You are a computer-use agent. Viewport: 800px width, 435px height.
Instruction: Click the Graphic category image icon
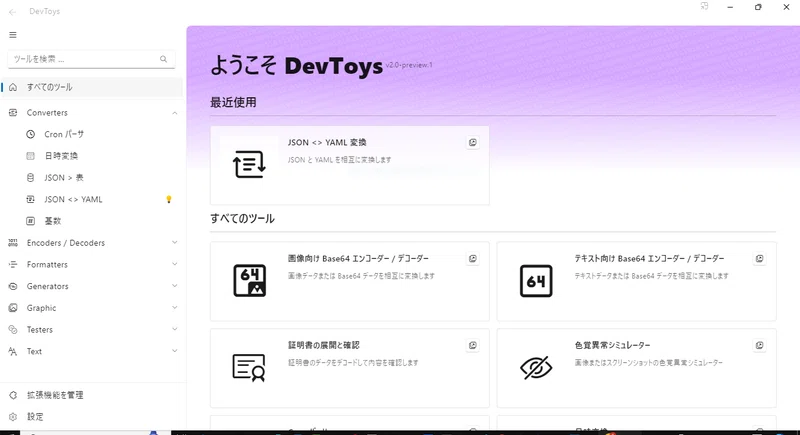pos(13,308)
